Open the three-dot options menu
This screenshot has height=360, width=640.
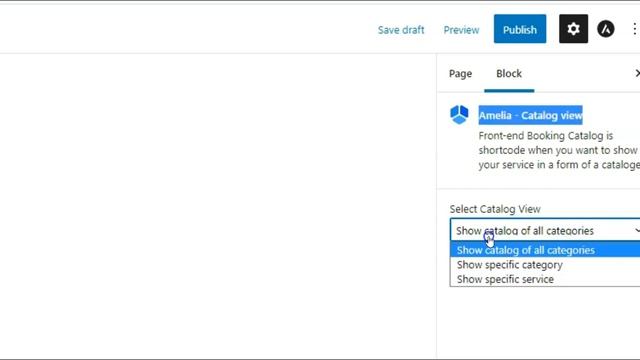click(x=634, y=29)
